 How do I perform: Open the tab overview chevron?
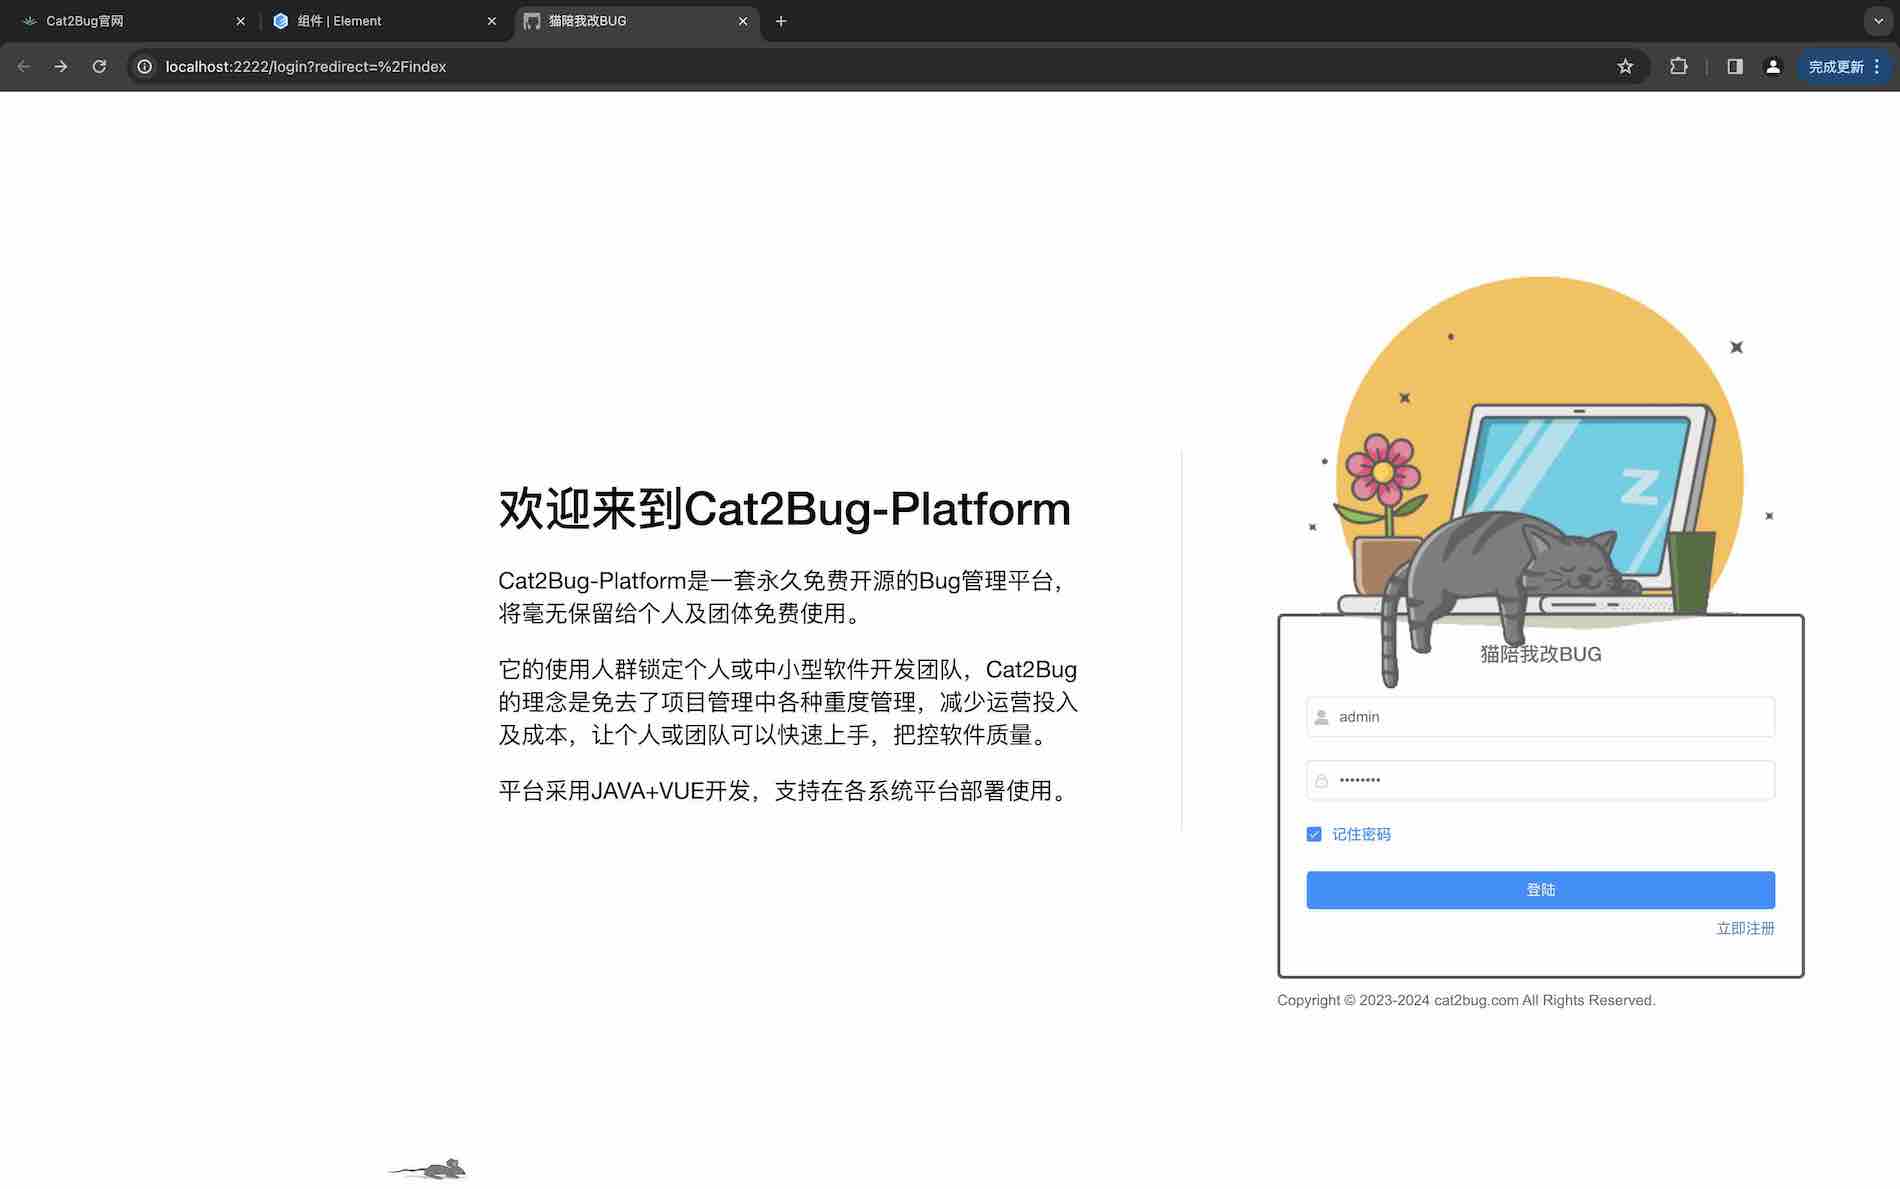[x=1877, y=20]
